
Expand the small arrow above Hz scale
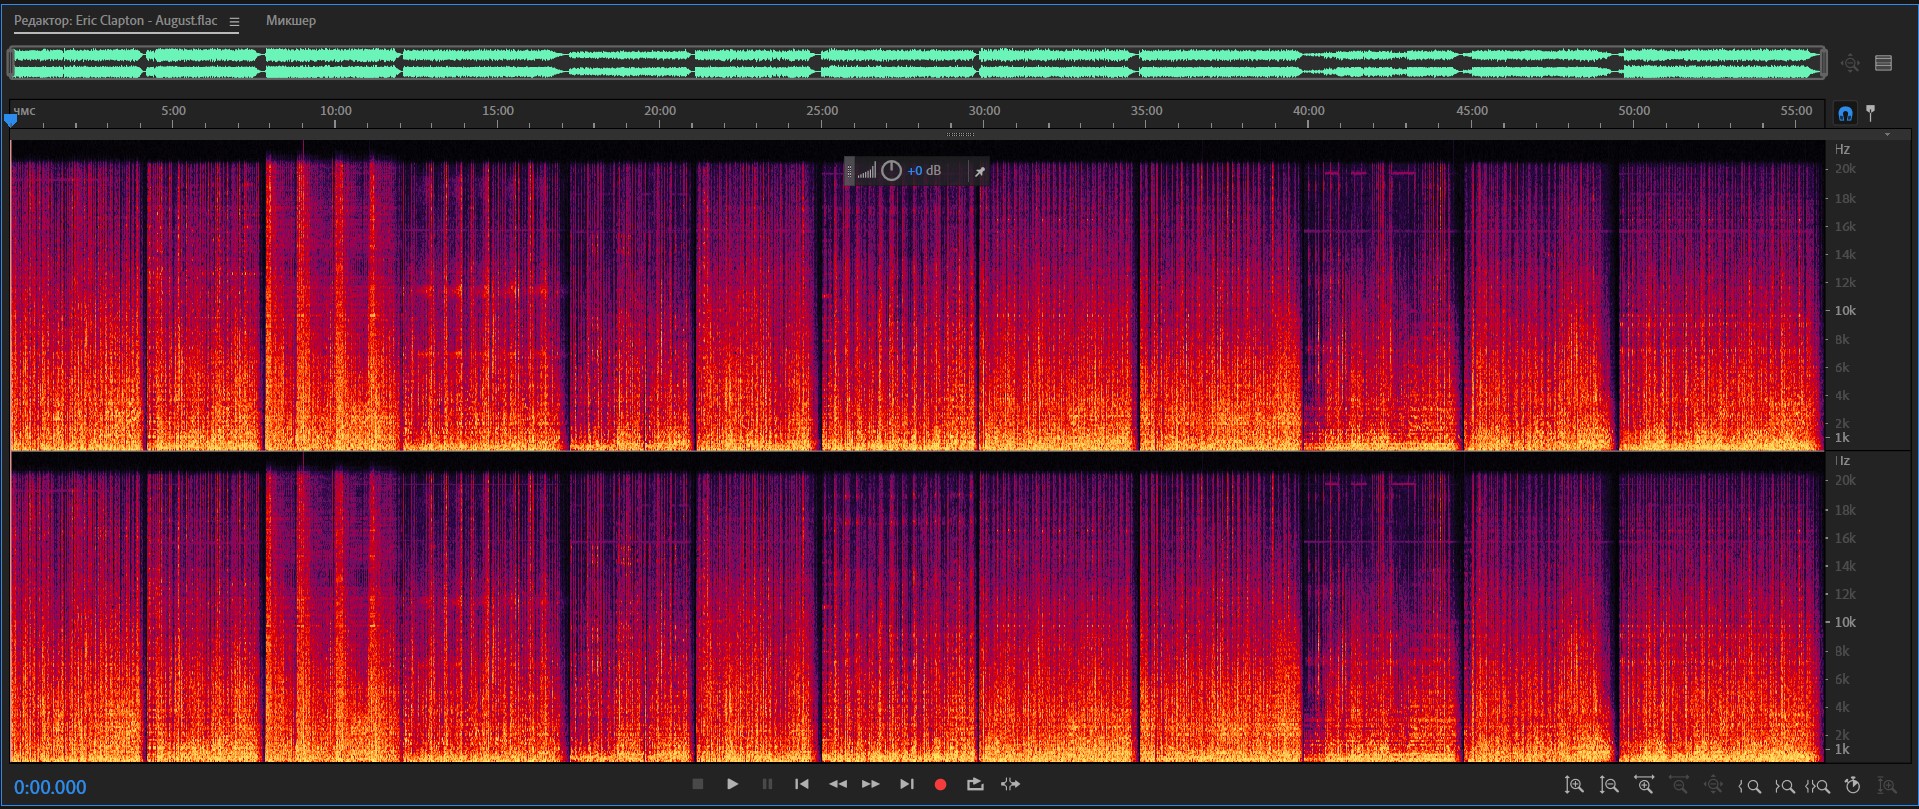click(x=1887, y=135)
